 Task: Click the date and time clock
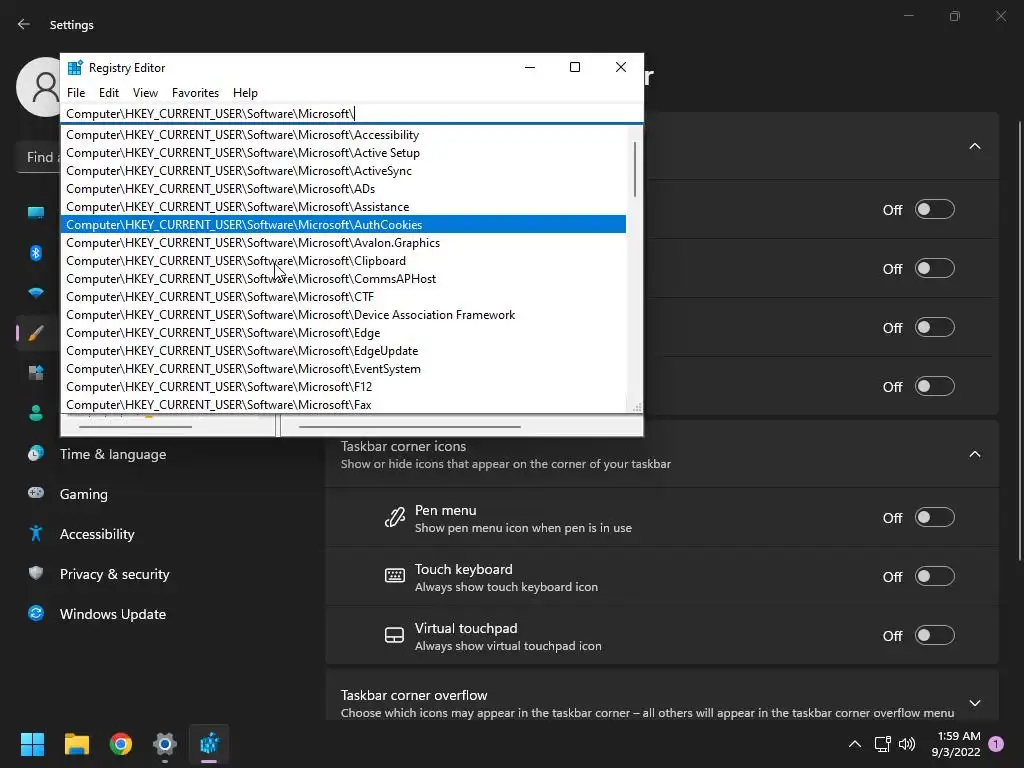pyautogui.click(x=955, y=744)
